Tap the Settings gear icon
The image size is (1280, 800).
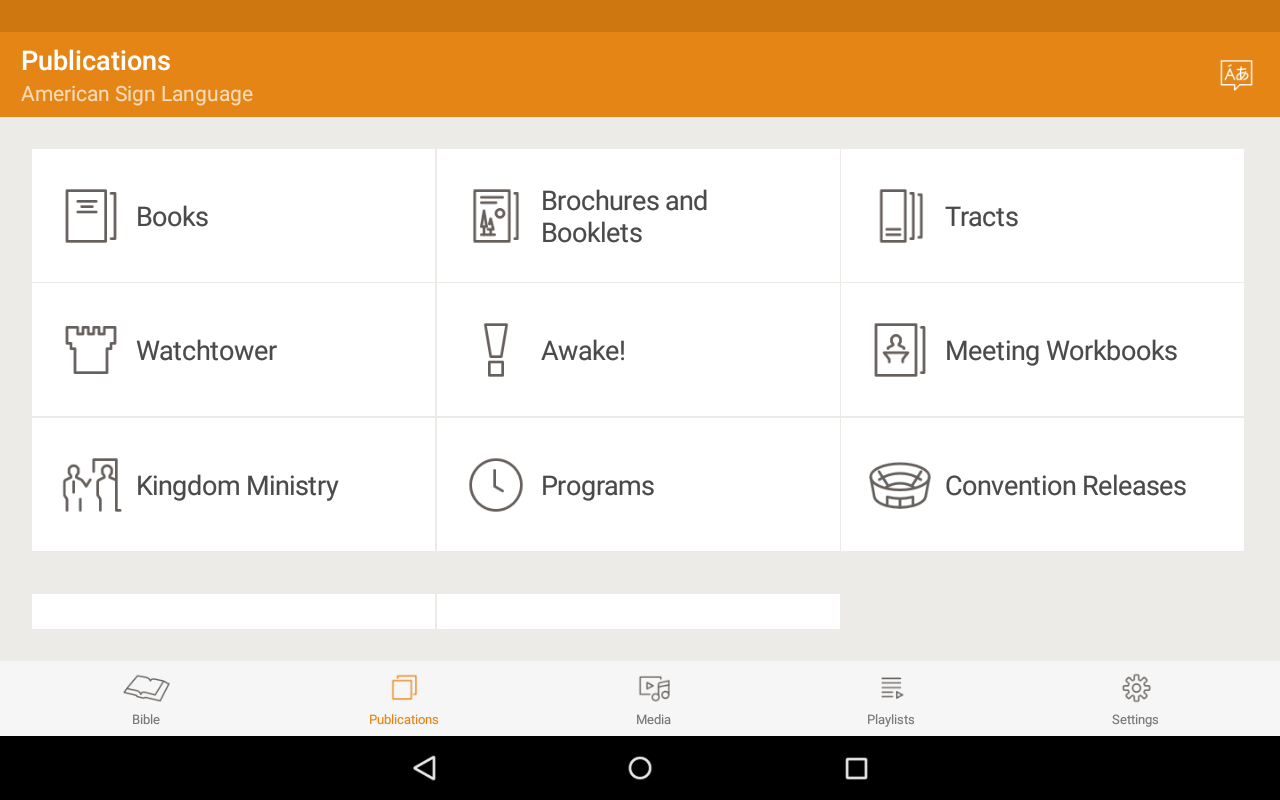pos(1136,688)
